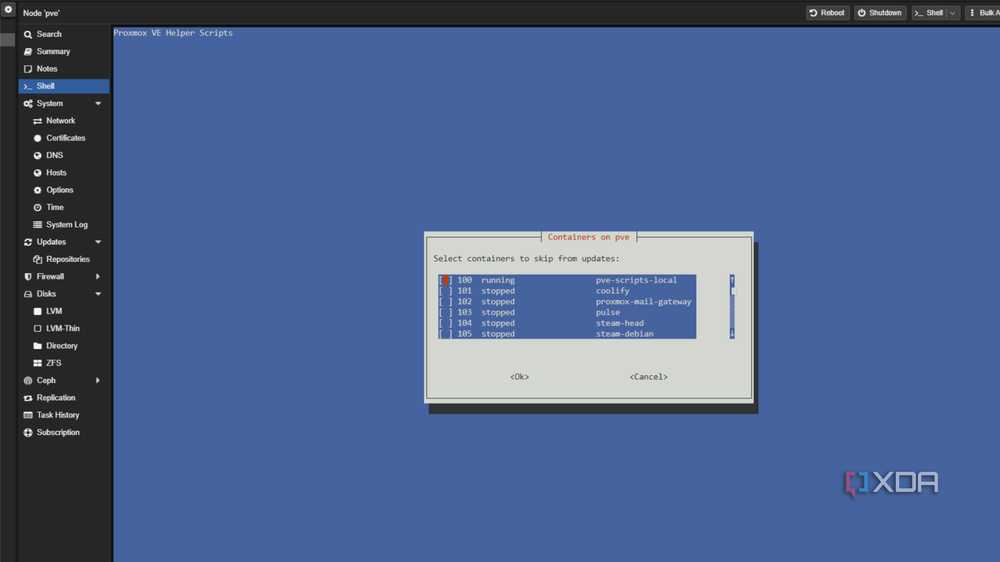
Task: Click the ZFS grid icon
Action: point(38,363)
